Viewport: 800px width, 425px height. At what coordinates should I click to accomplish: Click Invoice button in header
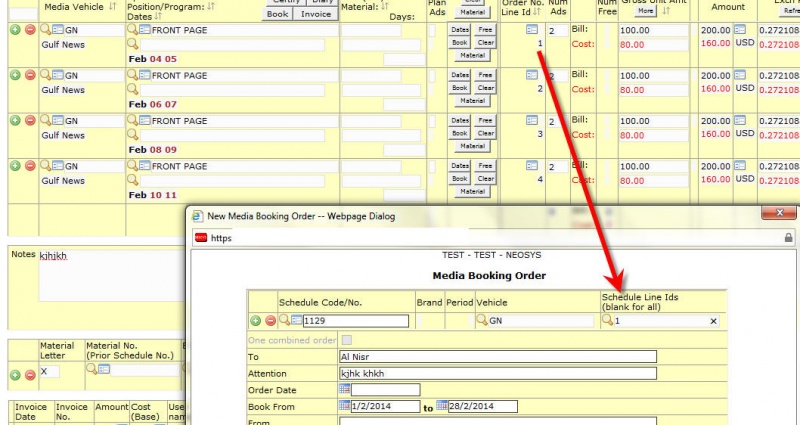pos(316,14)
